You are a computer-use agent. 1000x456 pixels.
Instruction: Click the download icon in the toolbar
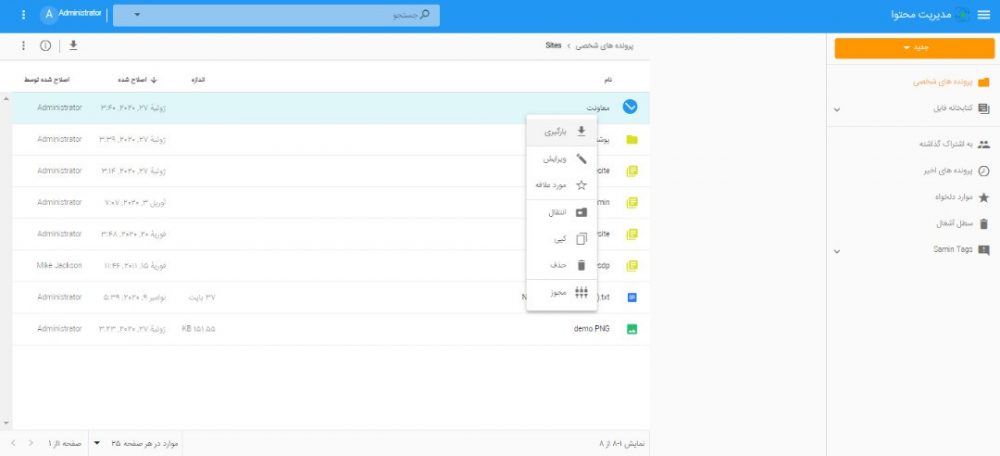[x=73, y=46]
